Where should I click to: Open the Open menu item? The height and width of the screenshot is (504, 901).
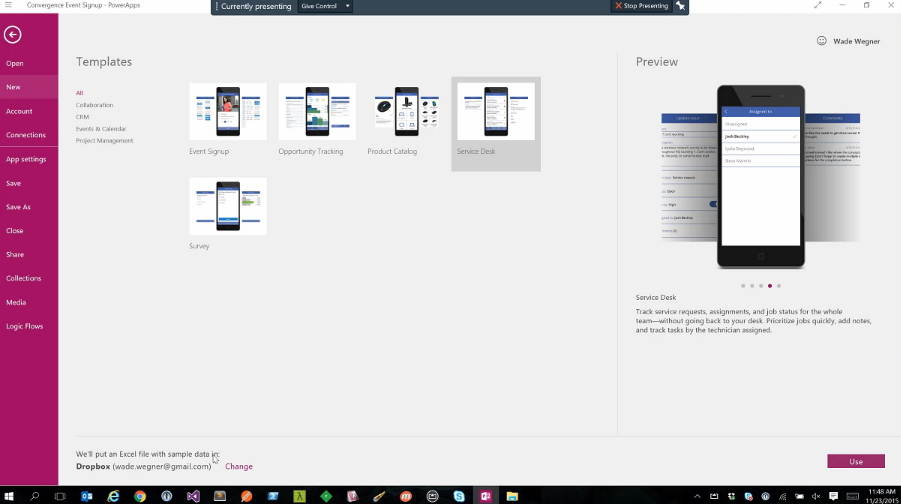[x=15, y=63]
